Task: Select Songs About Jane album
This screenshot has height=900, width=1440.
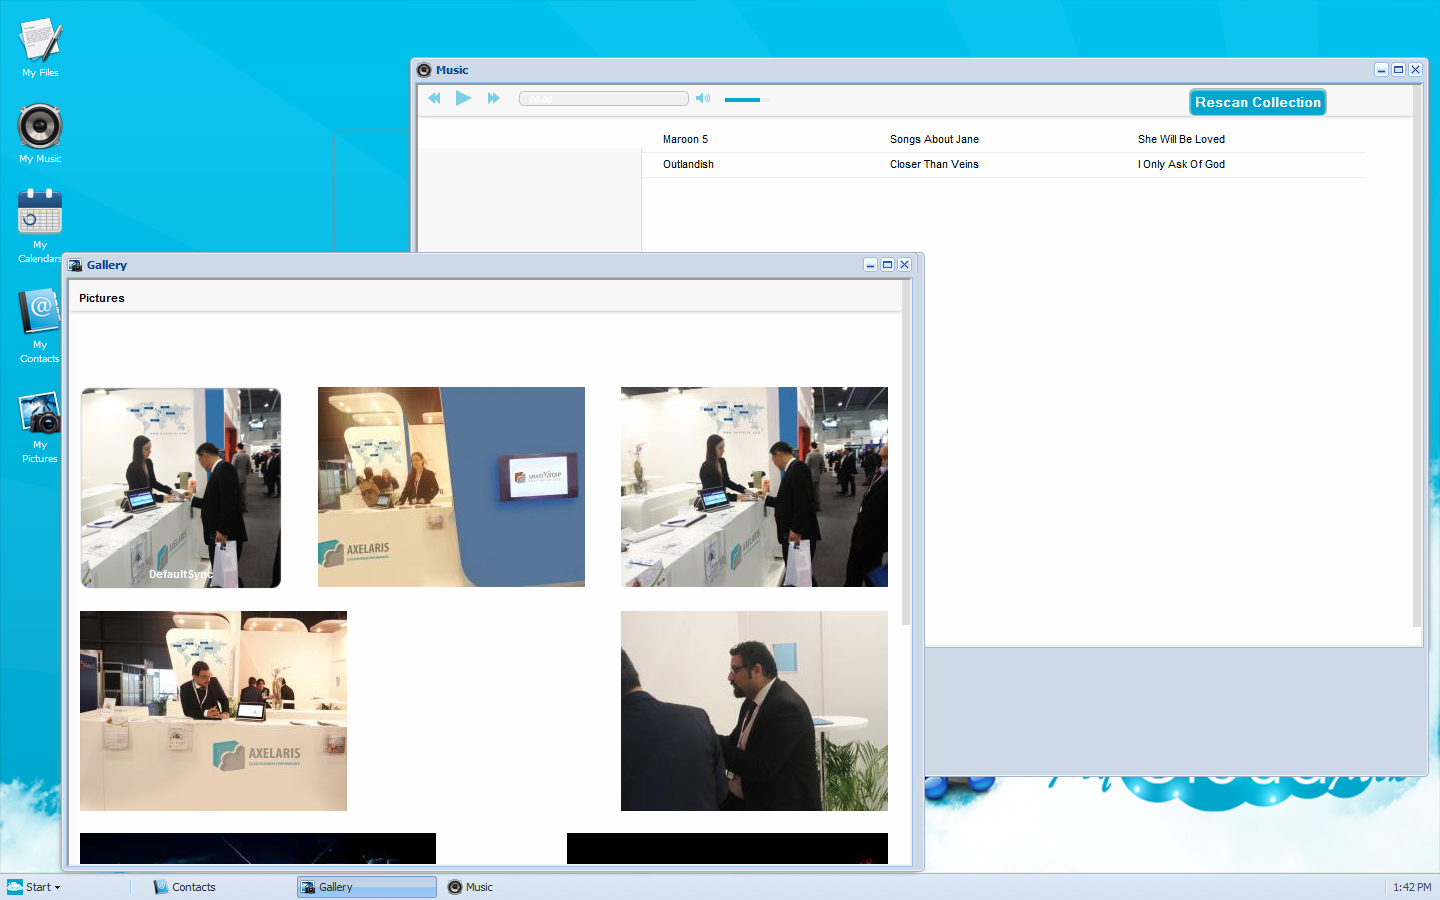Action: pyautogui.click(x=934, y=139)
